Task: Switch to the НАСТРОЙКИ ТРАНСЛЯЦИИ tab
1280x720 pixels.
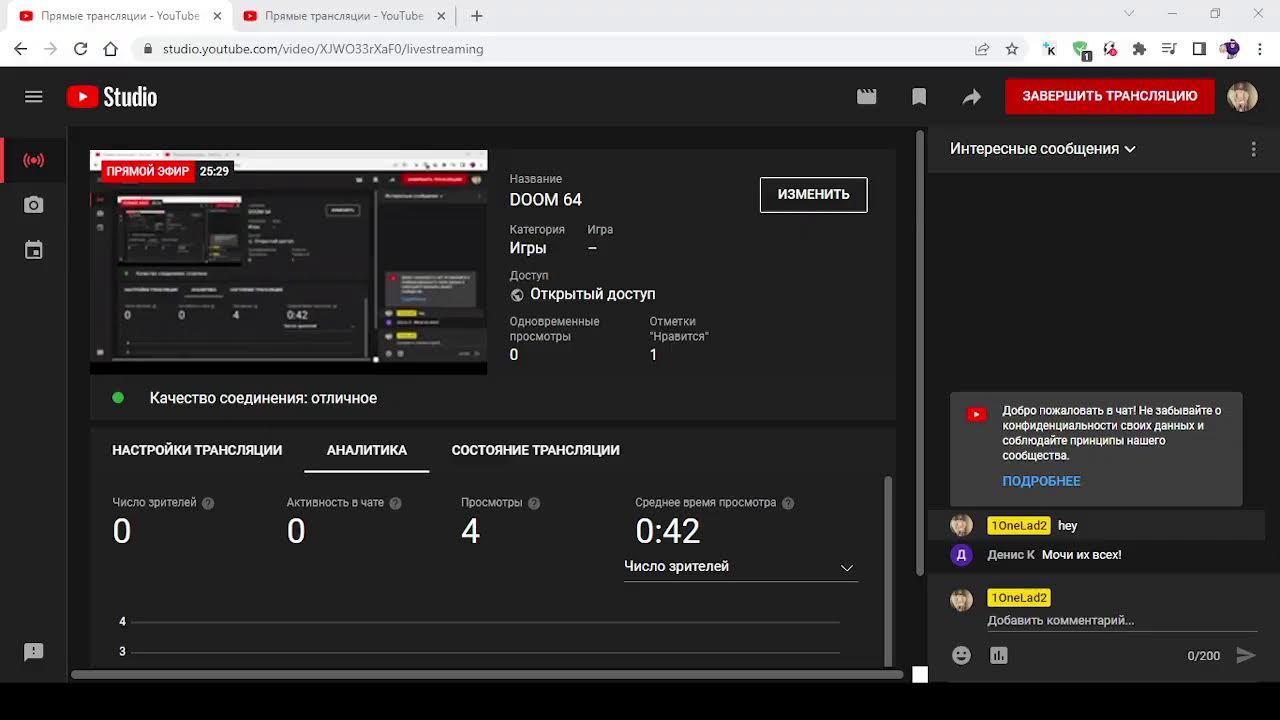Action: (197, 450)
